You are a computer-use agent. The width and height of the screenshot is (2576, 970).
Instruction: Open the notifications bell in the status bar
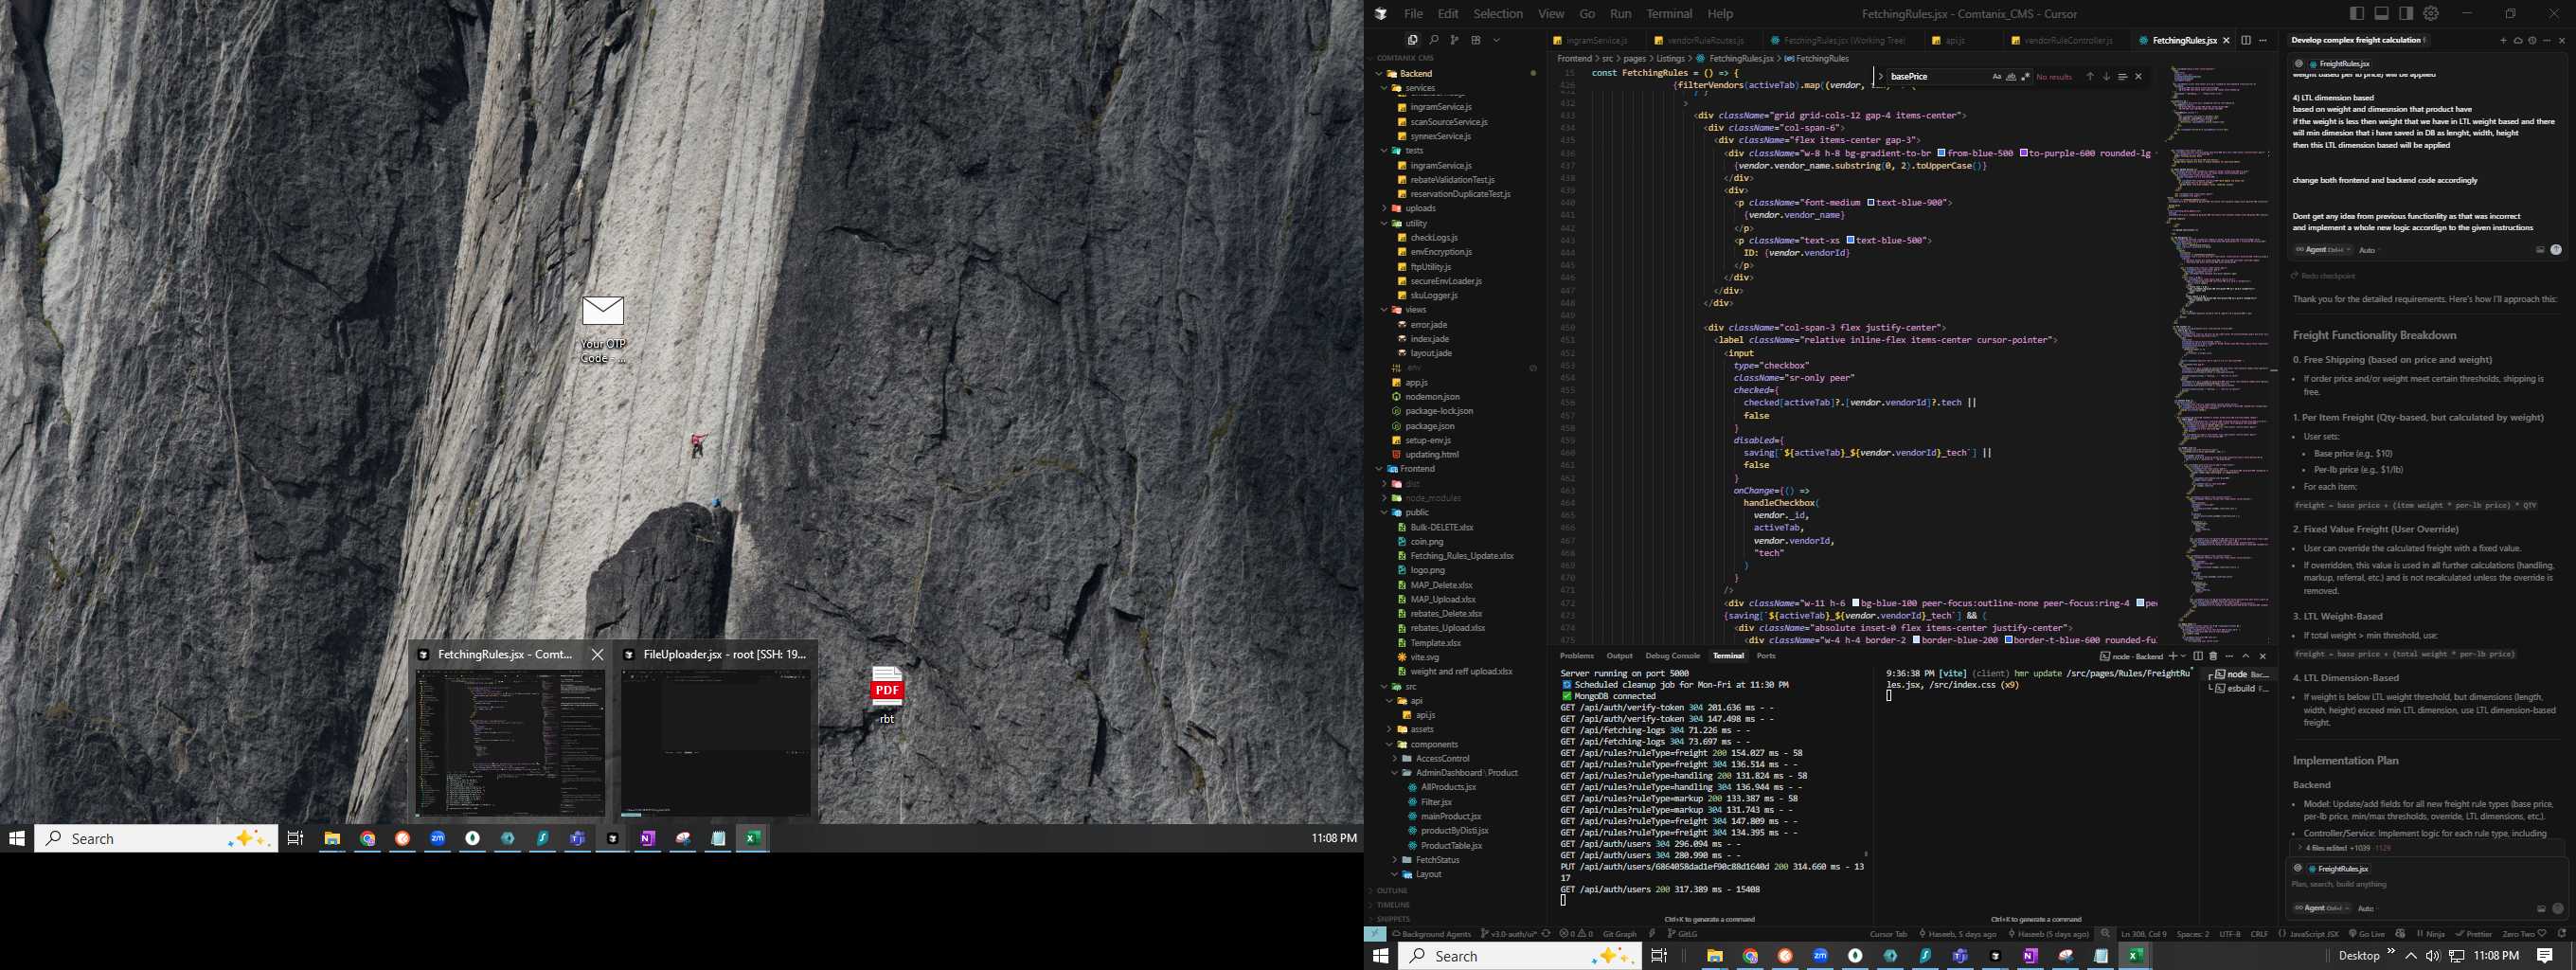click(2562, 934)
